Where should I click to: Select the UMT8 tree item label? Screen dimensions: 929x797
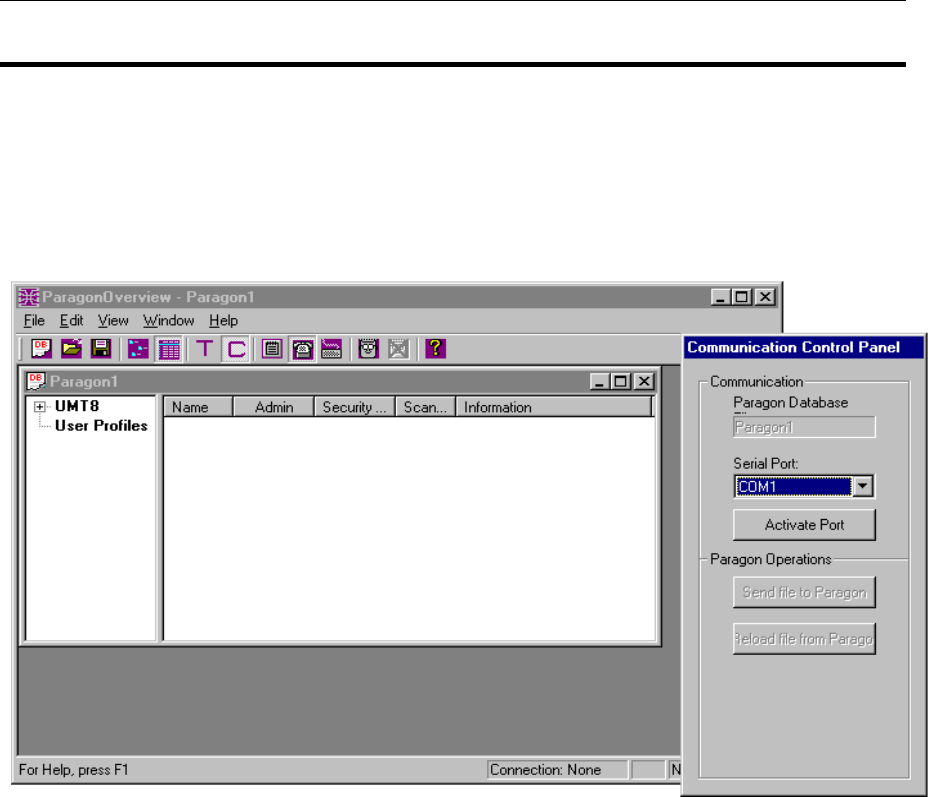(77, 406)
